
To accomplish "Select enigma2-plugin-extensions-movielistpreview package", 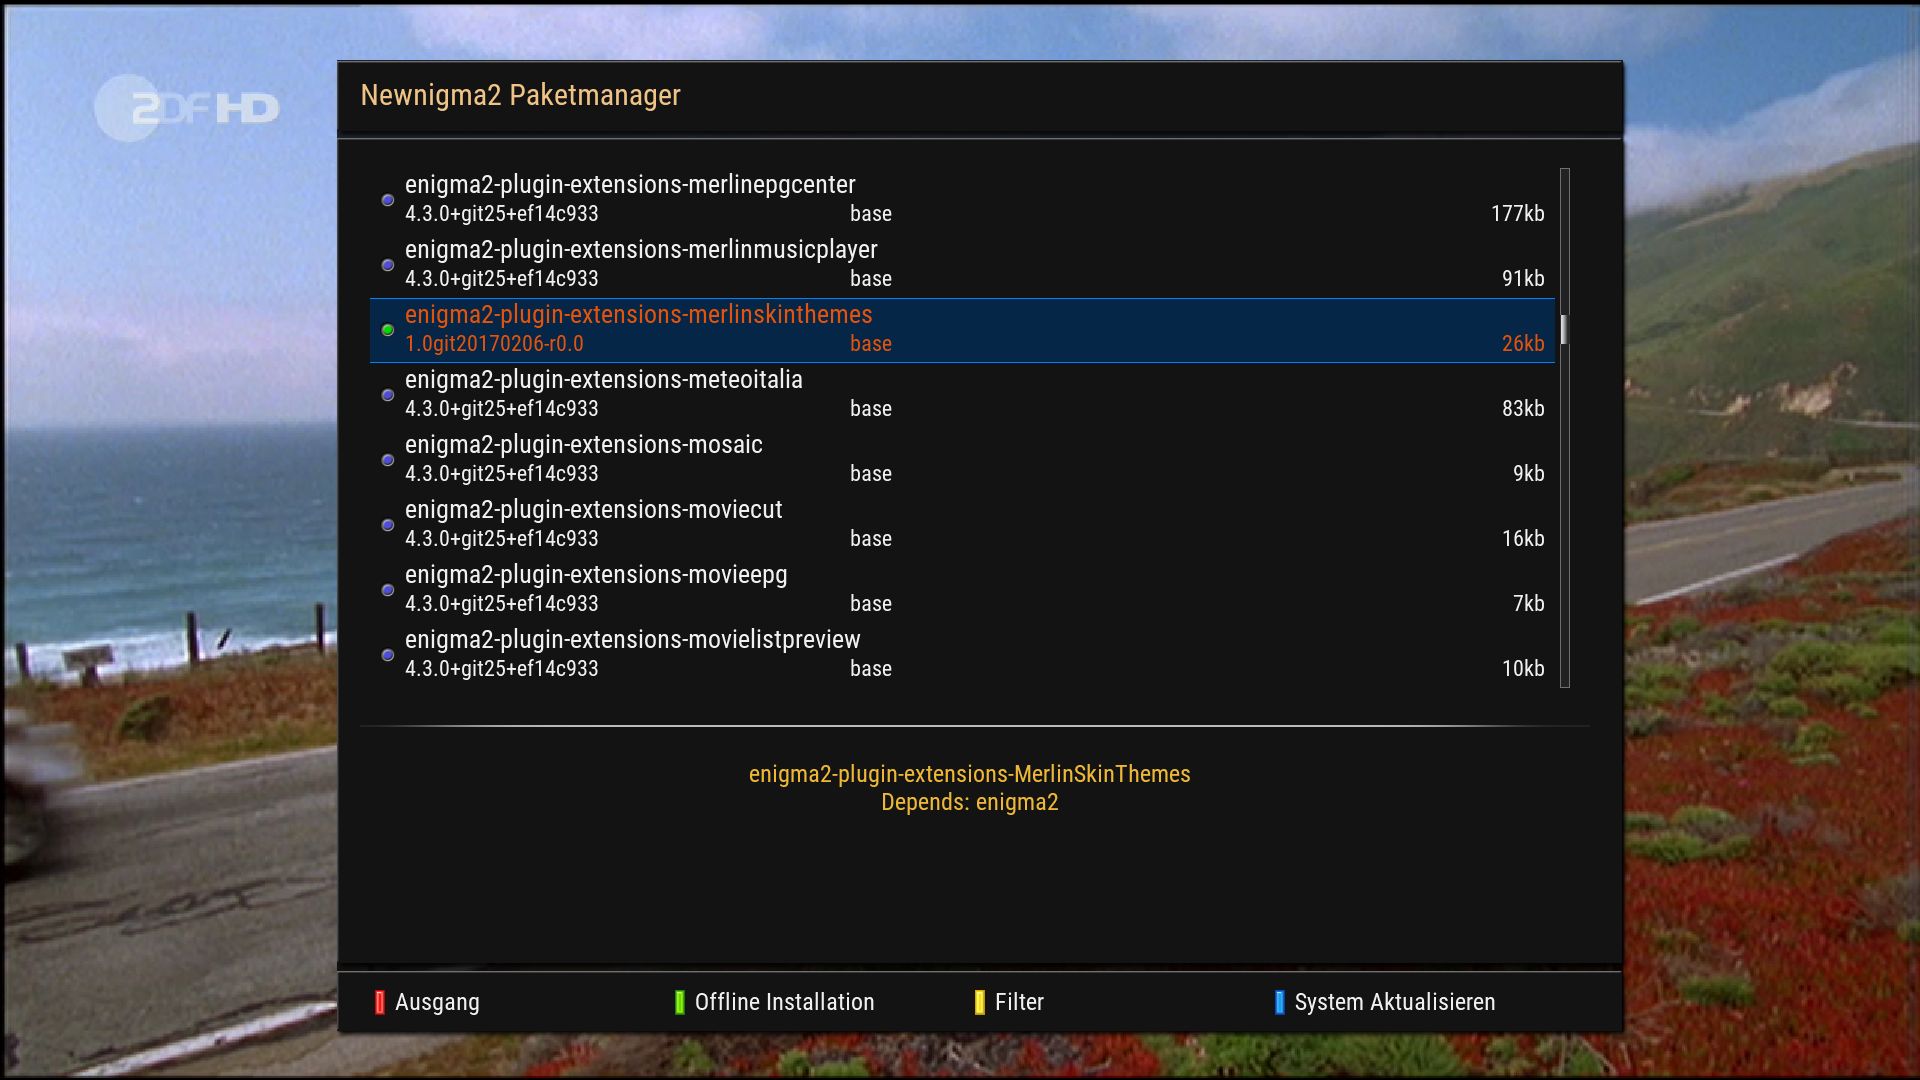I will pyautogui.click(x=962, y=655).
